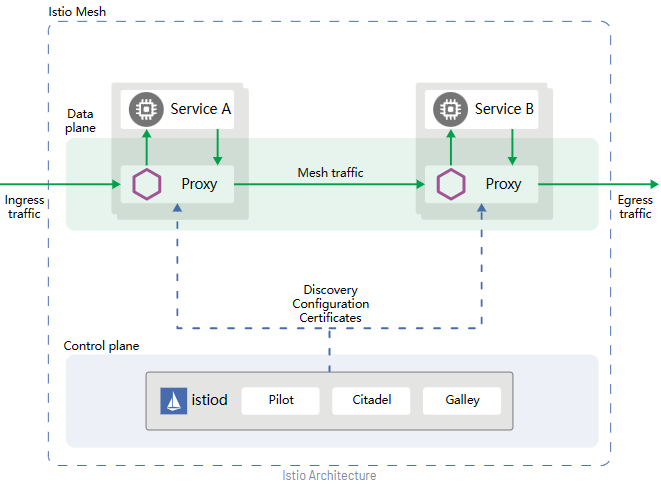
Task: Click the Proxy label under Service A
Action: [x=199, y=185]
